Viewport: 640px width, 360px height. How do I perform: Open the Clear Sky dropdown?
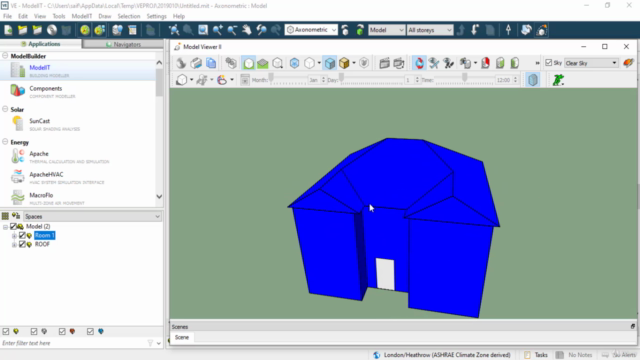pos(591,63)
